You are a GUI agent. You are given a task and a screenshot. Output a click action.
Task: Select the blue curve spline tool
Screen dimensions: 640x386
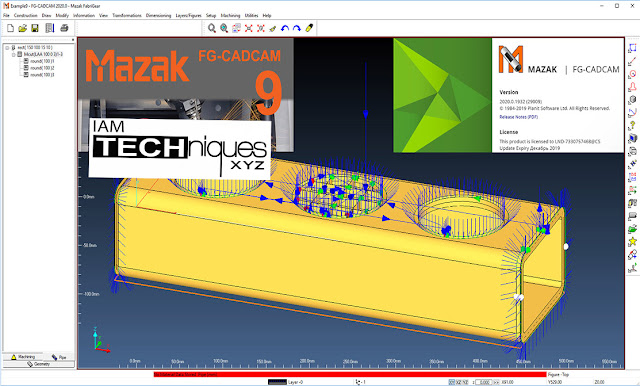[632, 112]
